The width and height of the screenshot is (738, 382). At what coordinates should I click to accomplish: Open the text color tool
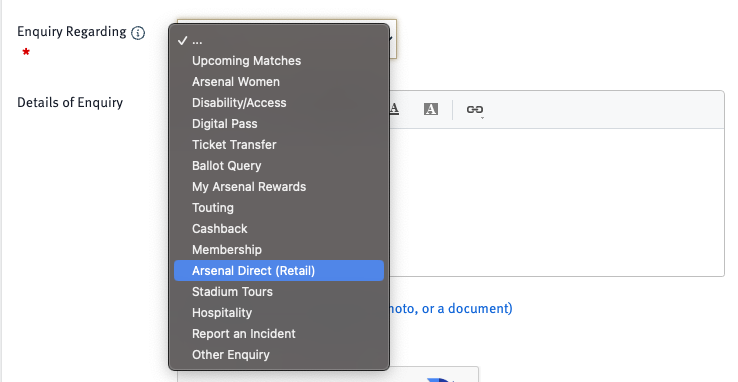(394, 109)
